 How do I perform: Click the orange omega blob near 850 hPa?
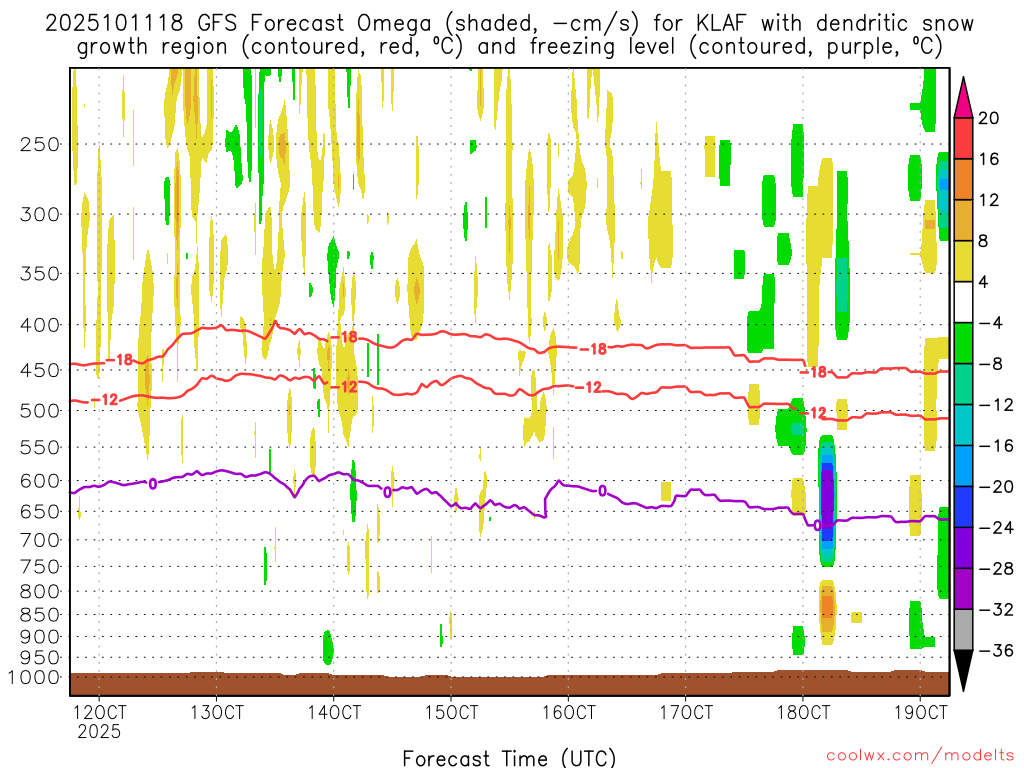coord(827,607)
